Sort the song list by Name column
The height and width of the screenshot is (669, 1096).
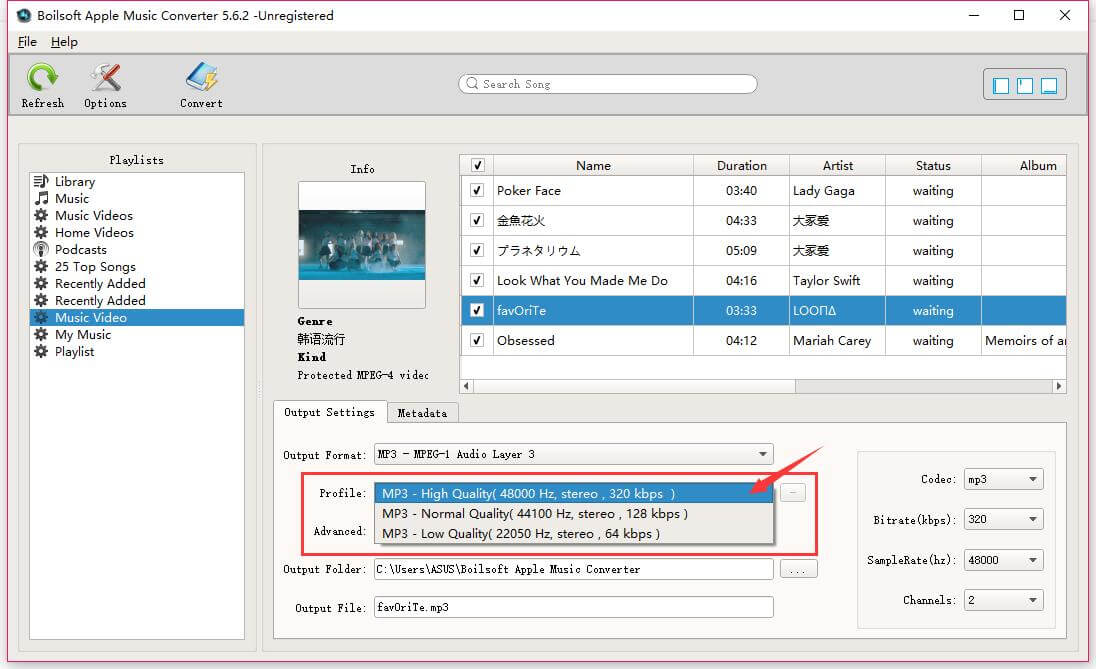pyautogui.click(x=593, y=165)
